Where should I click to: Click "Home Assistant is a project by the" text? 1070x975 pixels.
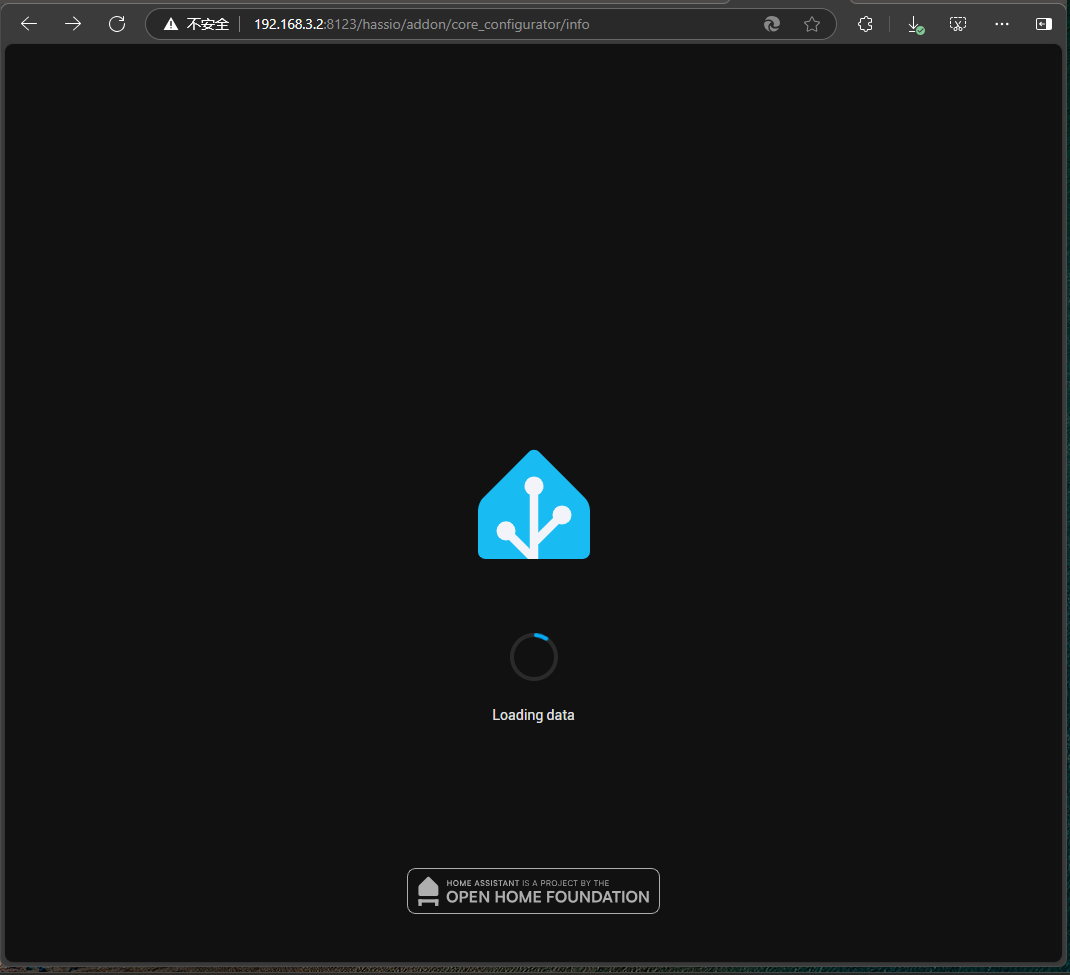click(527, 883)
